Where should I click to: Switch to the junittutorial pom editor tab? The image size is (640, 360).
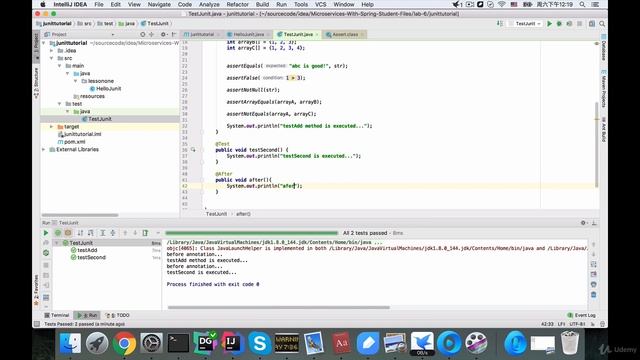[202, 35]
